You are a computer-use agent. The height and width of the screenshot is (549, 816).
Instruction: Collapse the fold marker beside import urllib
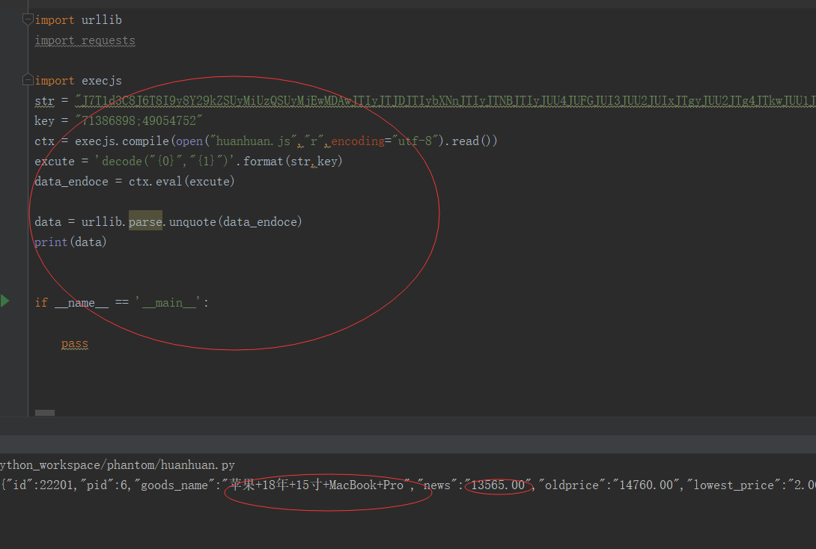(28, 20)
